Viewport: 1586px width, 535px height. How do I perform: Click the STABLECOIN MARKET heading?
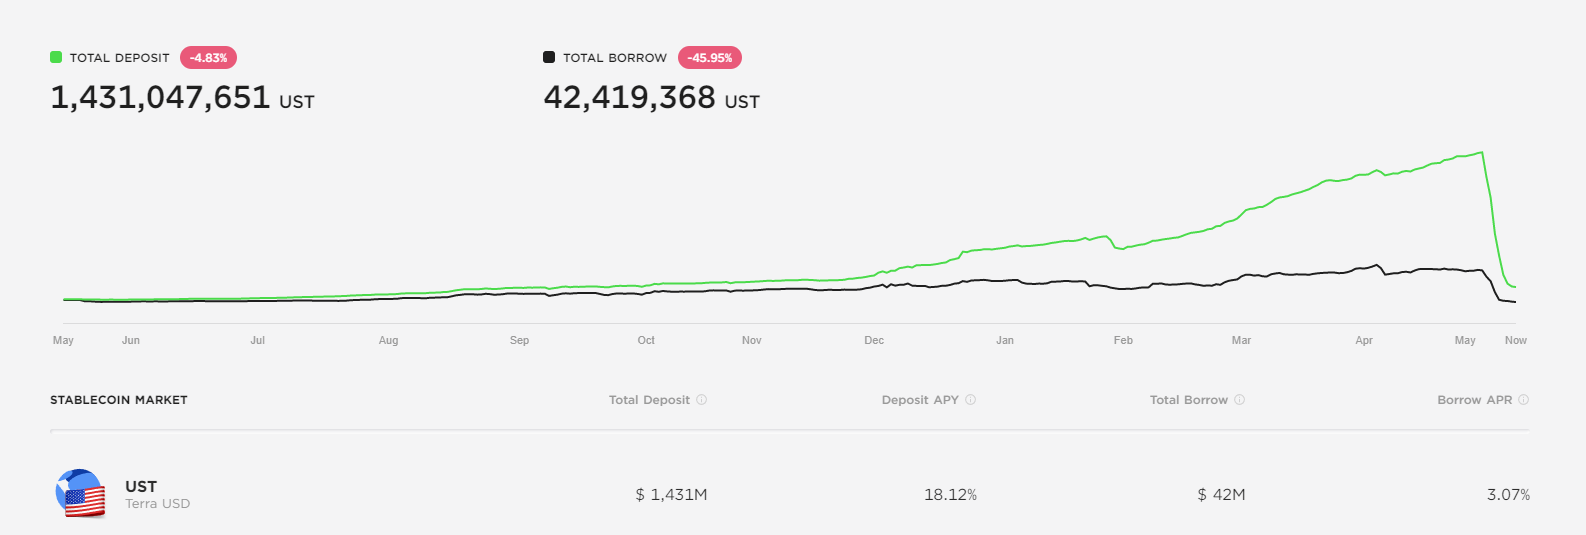pos(119,400)
